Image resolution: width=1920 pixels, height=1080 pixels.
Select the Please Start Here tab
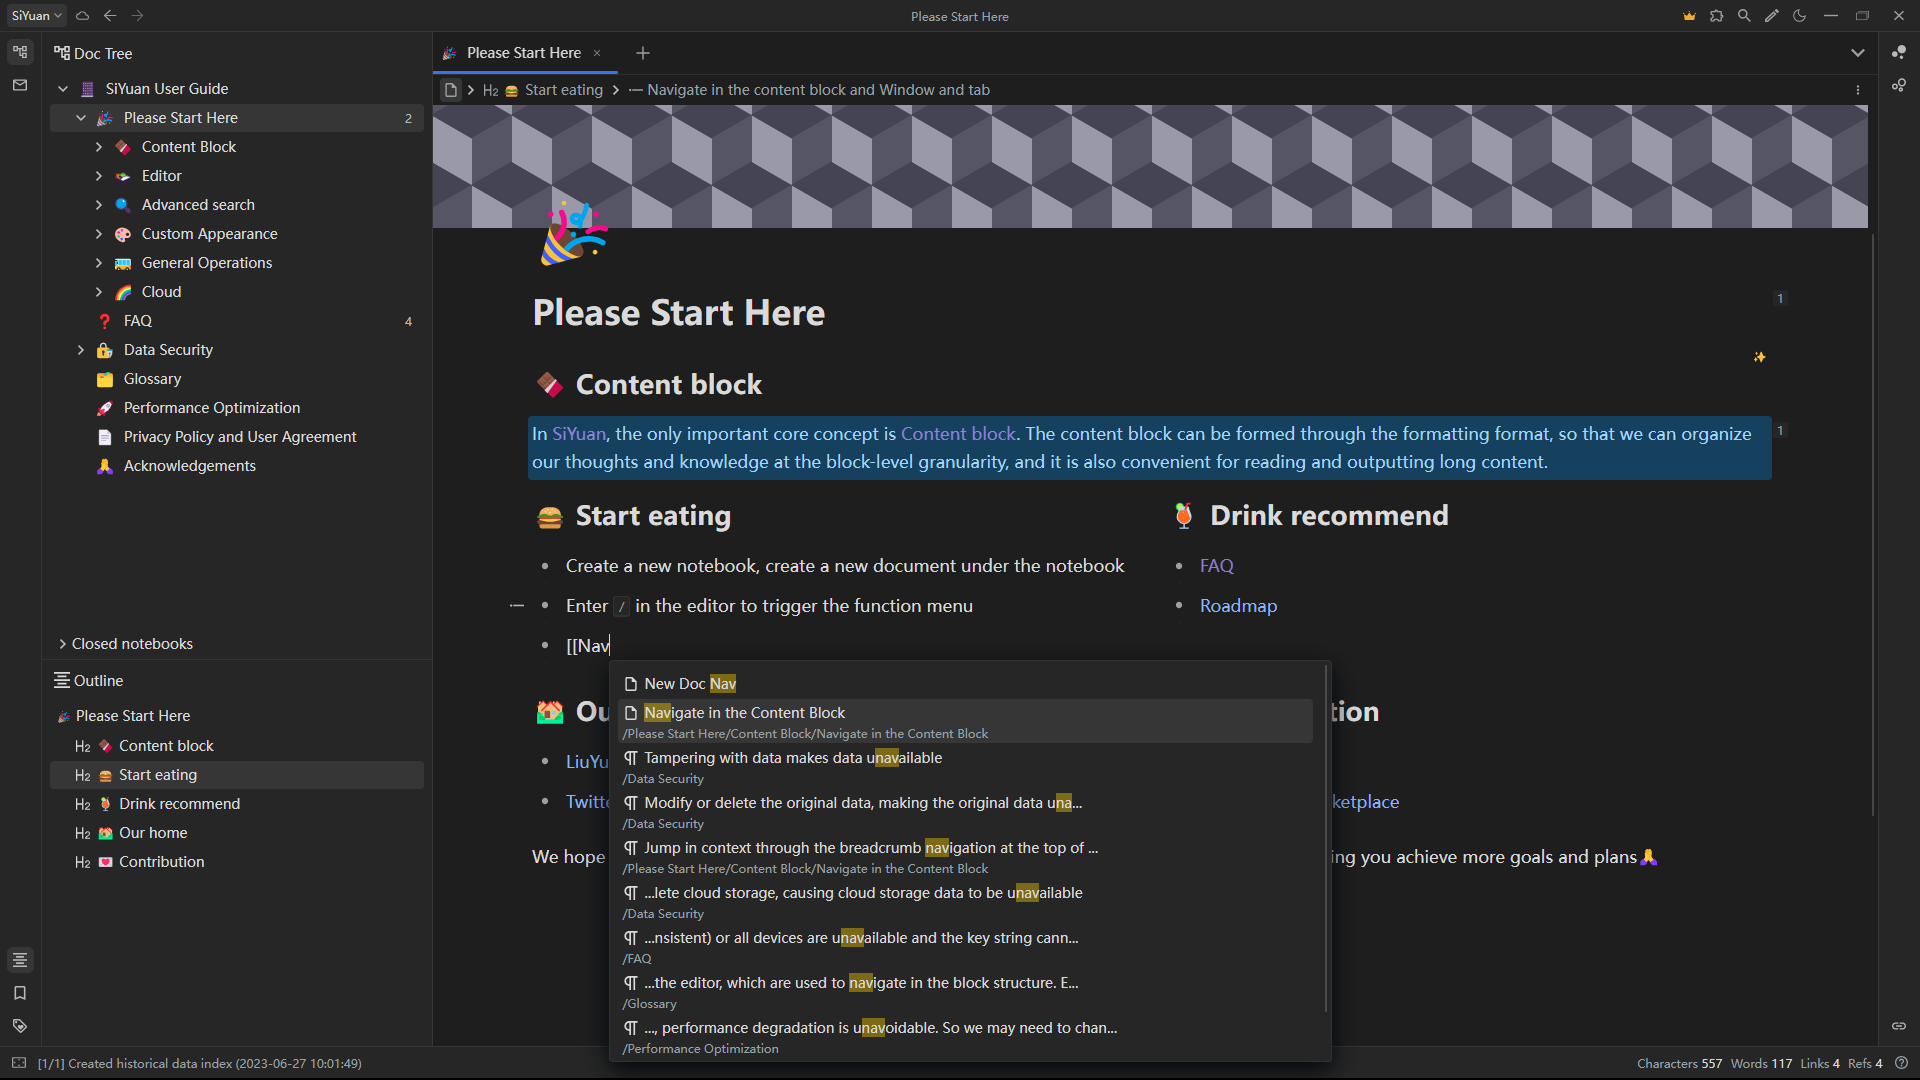523,53
